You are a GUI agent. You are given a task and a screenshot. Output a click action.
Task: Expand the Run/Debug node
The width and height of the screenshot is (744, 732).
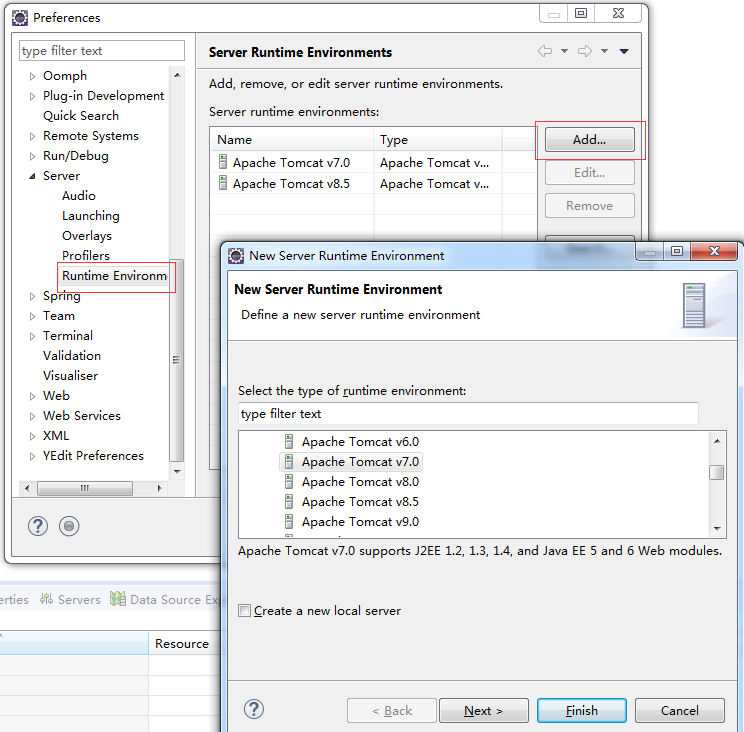point(32,156)
